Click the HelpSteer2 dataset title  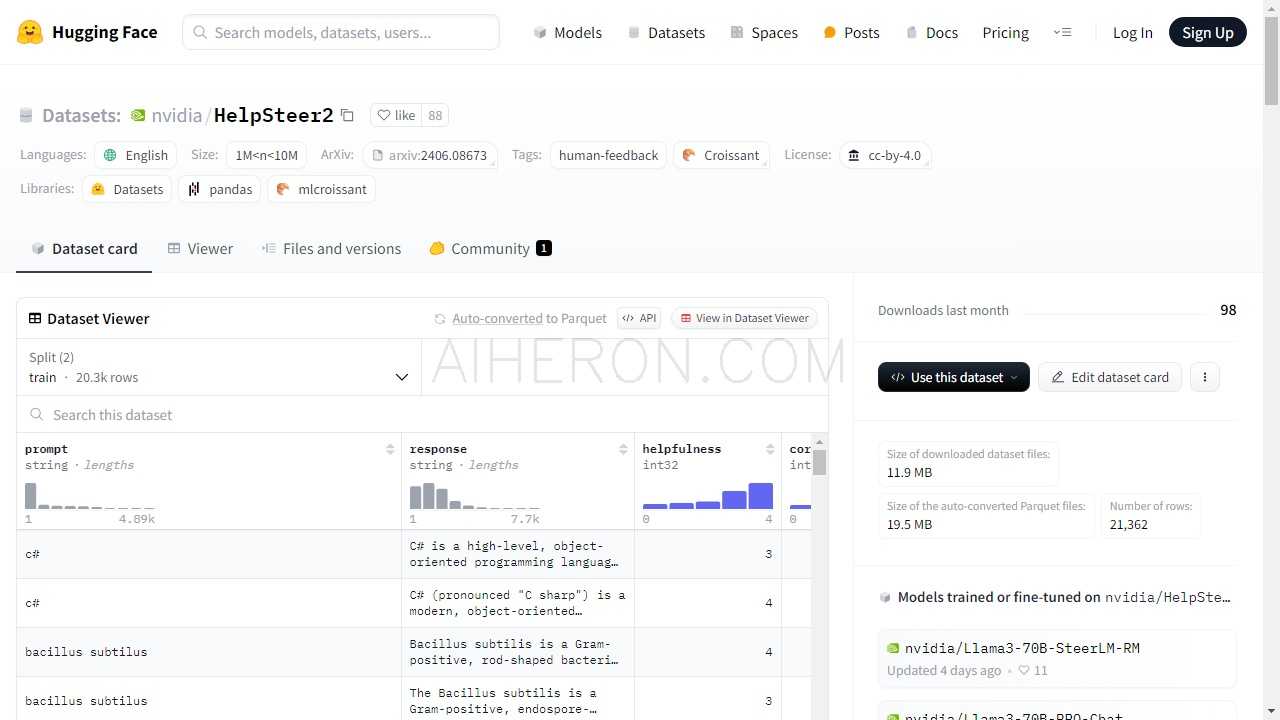[x=273, y=115]
